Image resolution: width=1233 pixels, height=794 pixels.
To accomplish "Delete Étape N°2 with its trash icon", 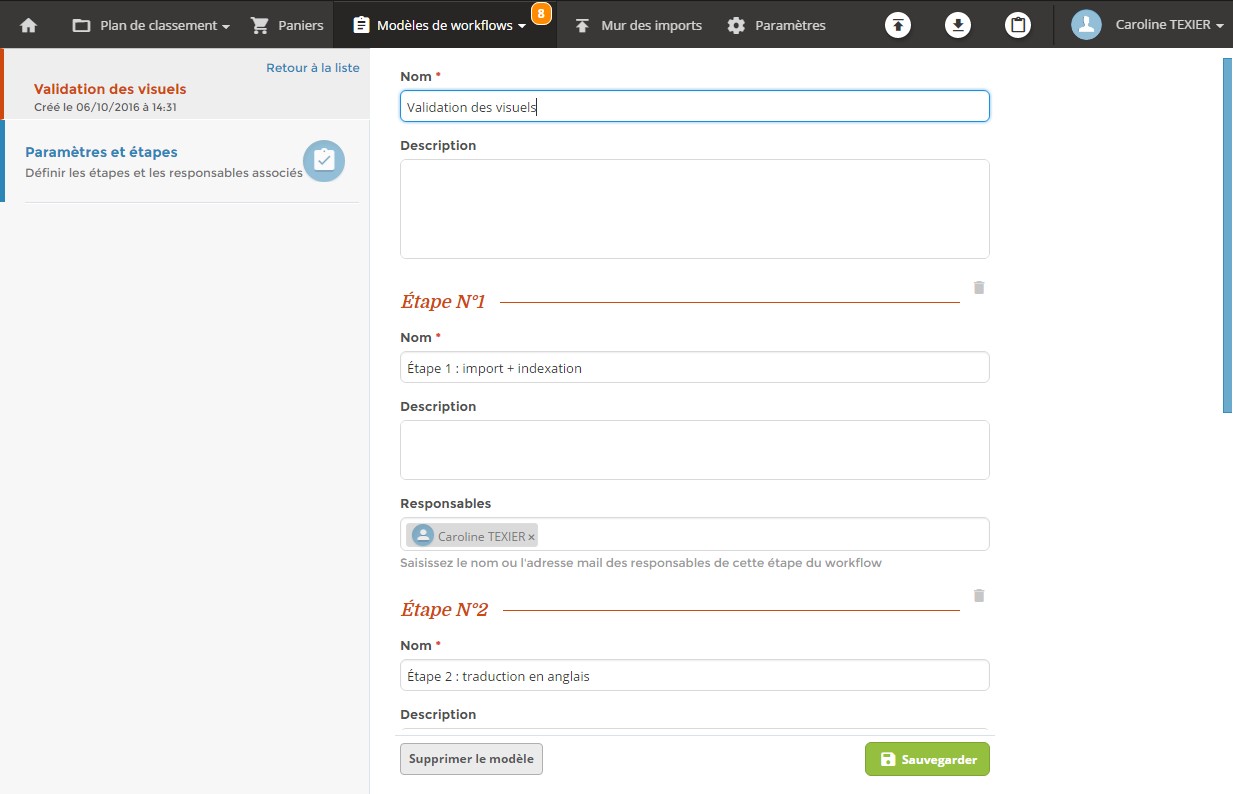I will click(x=978, y=596).
